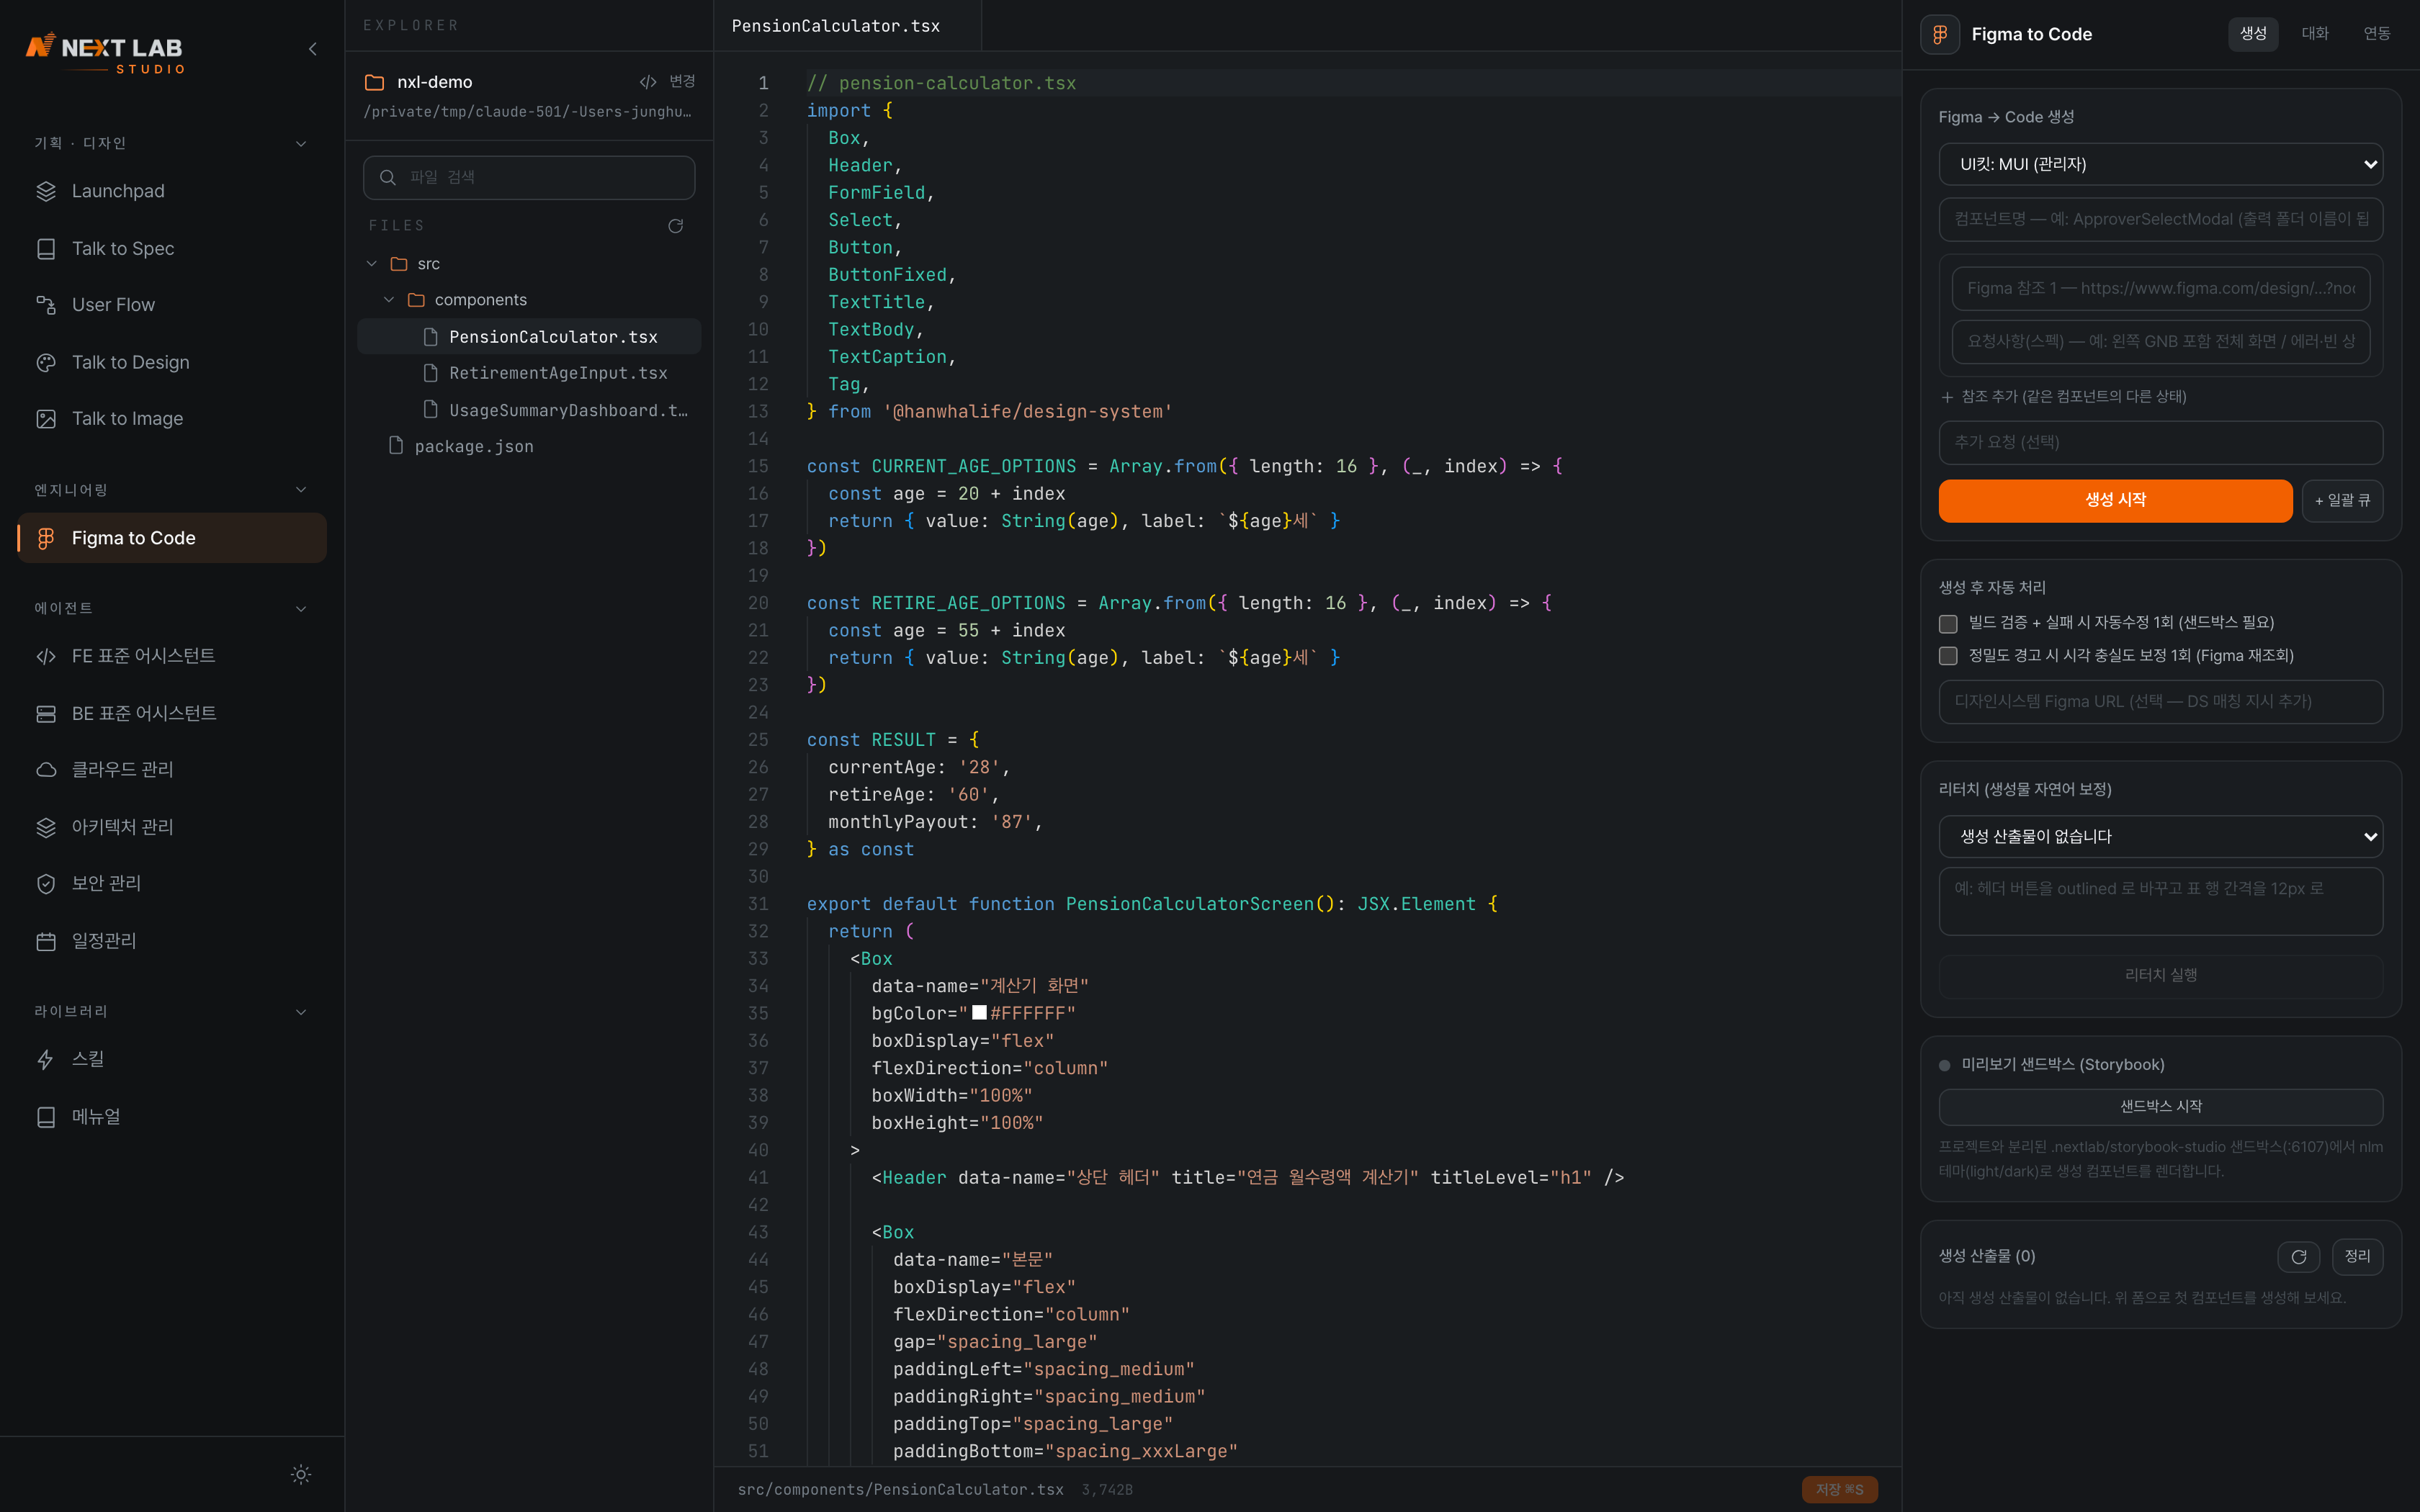Collapse the 기획 · 디자인 section
Image resolution: width=2420 pixels, height=1512 pixels.
pos(301,143)
